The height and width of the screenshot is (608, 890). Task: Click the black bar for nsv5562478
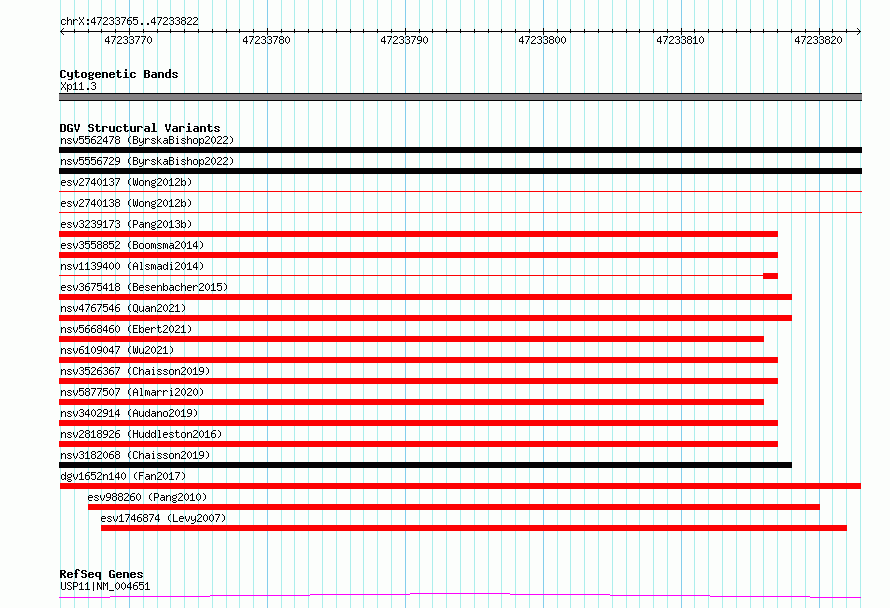click(x=460, y=150)
